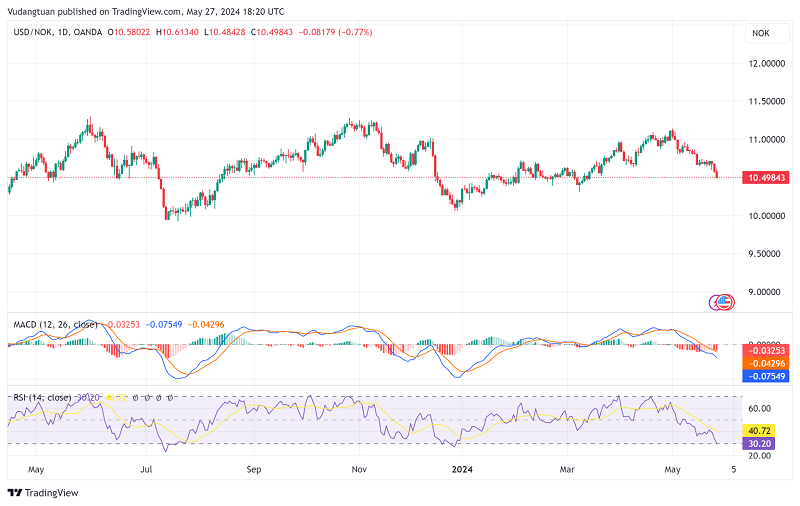Click the yellow 40.72 RSI axis tag

pos(762,428)
